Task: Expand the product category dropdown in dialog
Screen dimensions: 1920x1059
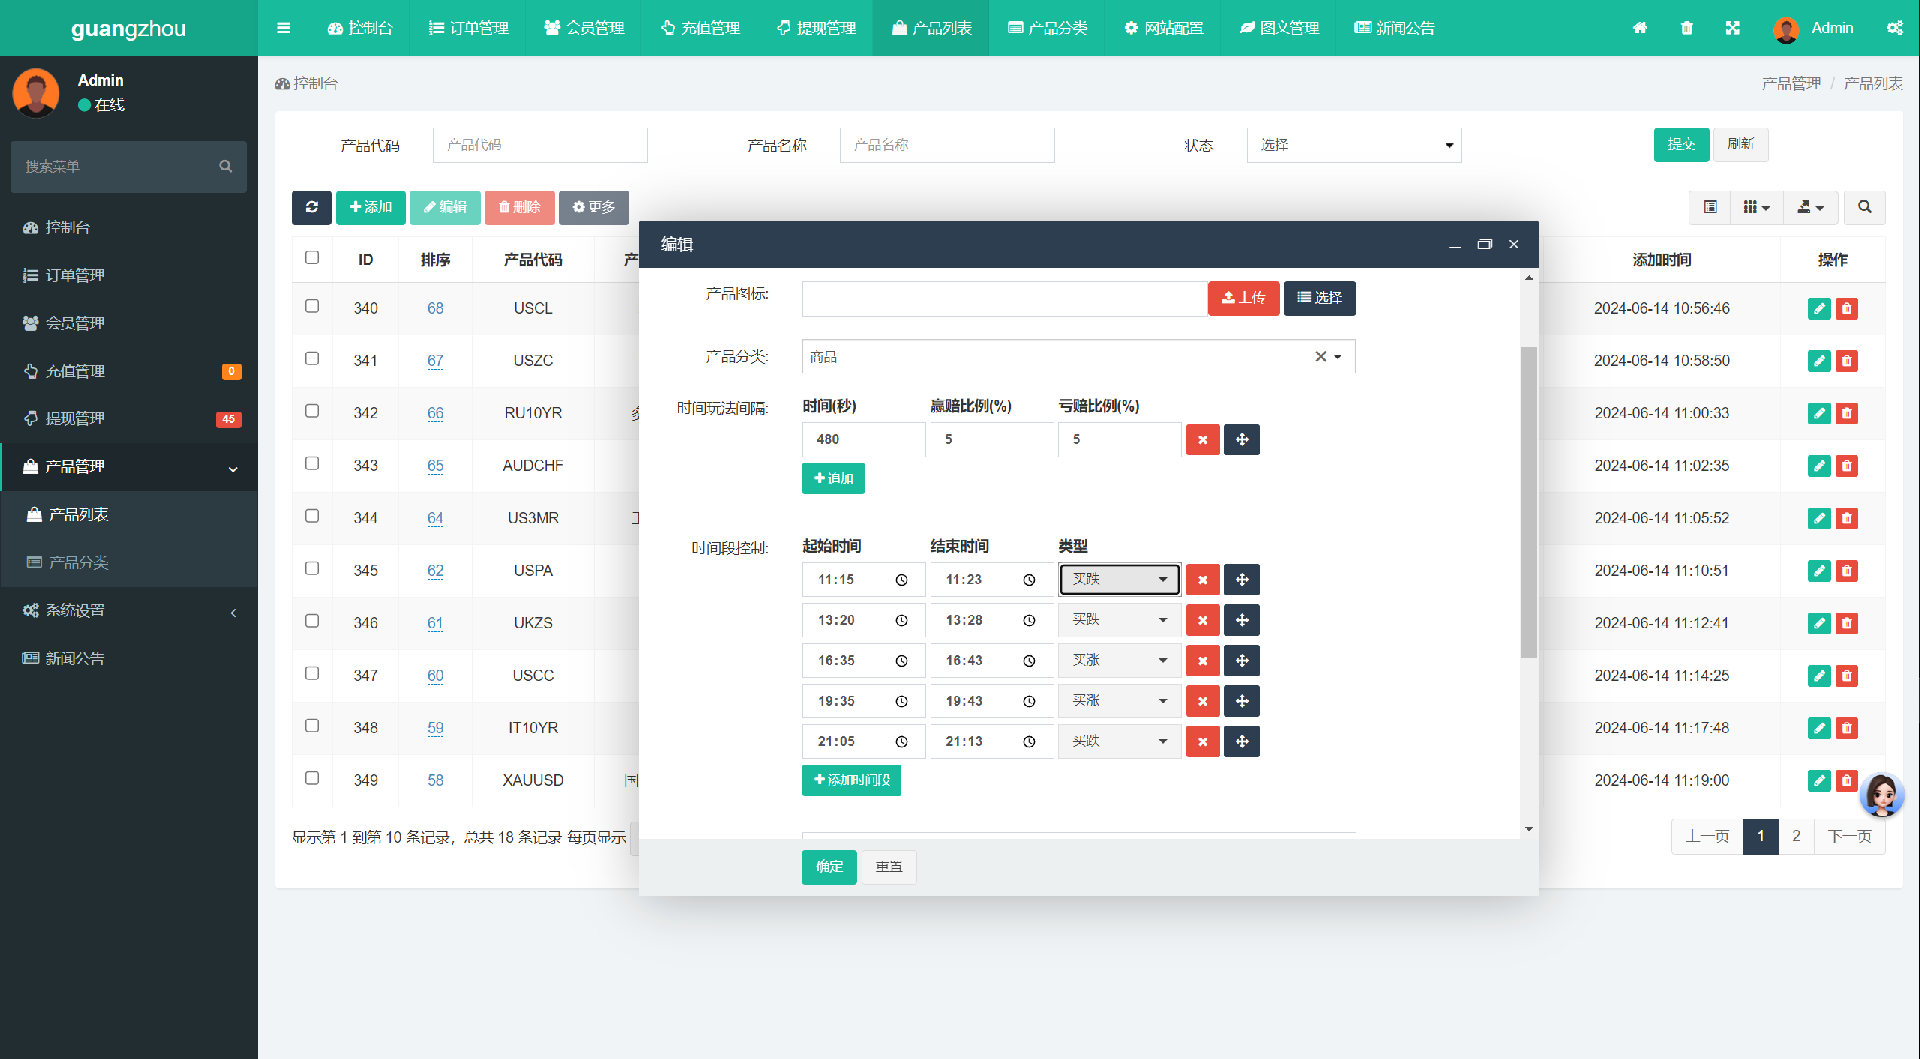Action: click(1337, 357)
